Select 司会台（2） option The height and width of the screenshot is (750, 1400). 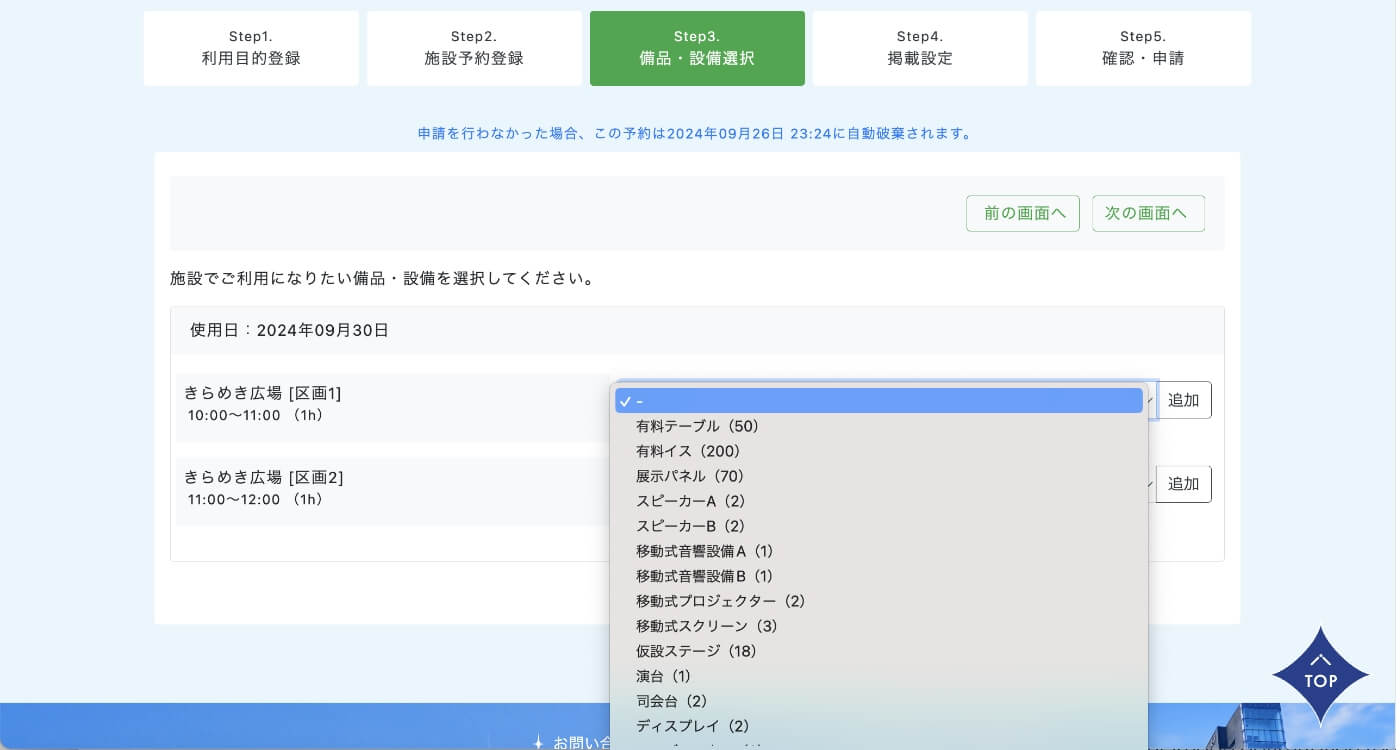[x=672, y=701]
